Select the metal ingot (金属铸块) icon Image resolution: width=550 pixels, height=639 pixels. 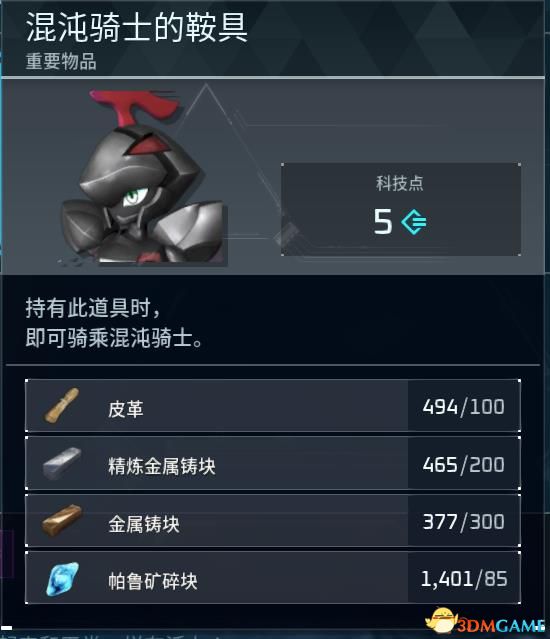[x=62, y=520]
